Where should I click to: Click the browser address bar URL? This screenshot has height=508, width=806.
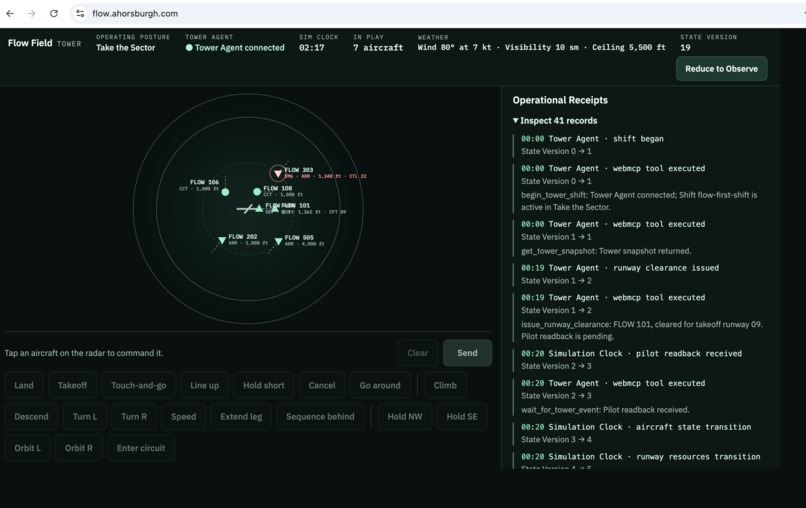click(135, 13)
